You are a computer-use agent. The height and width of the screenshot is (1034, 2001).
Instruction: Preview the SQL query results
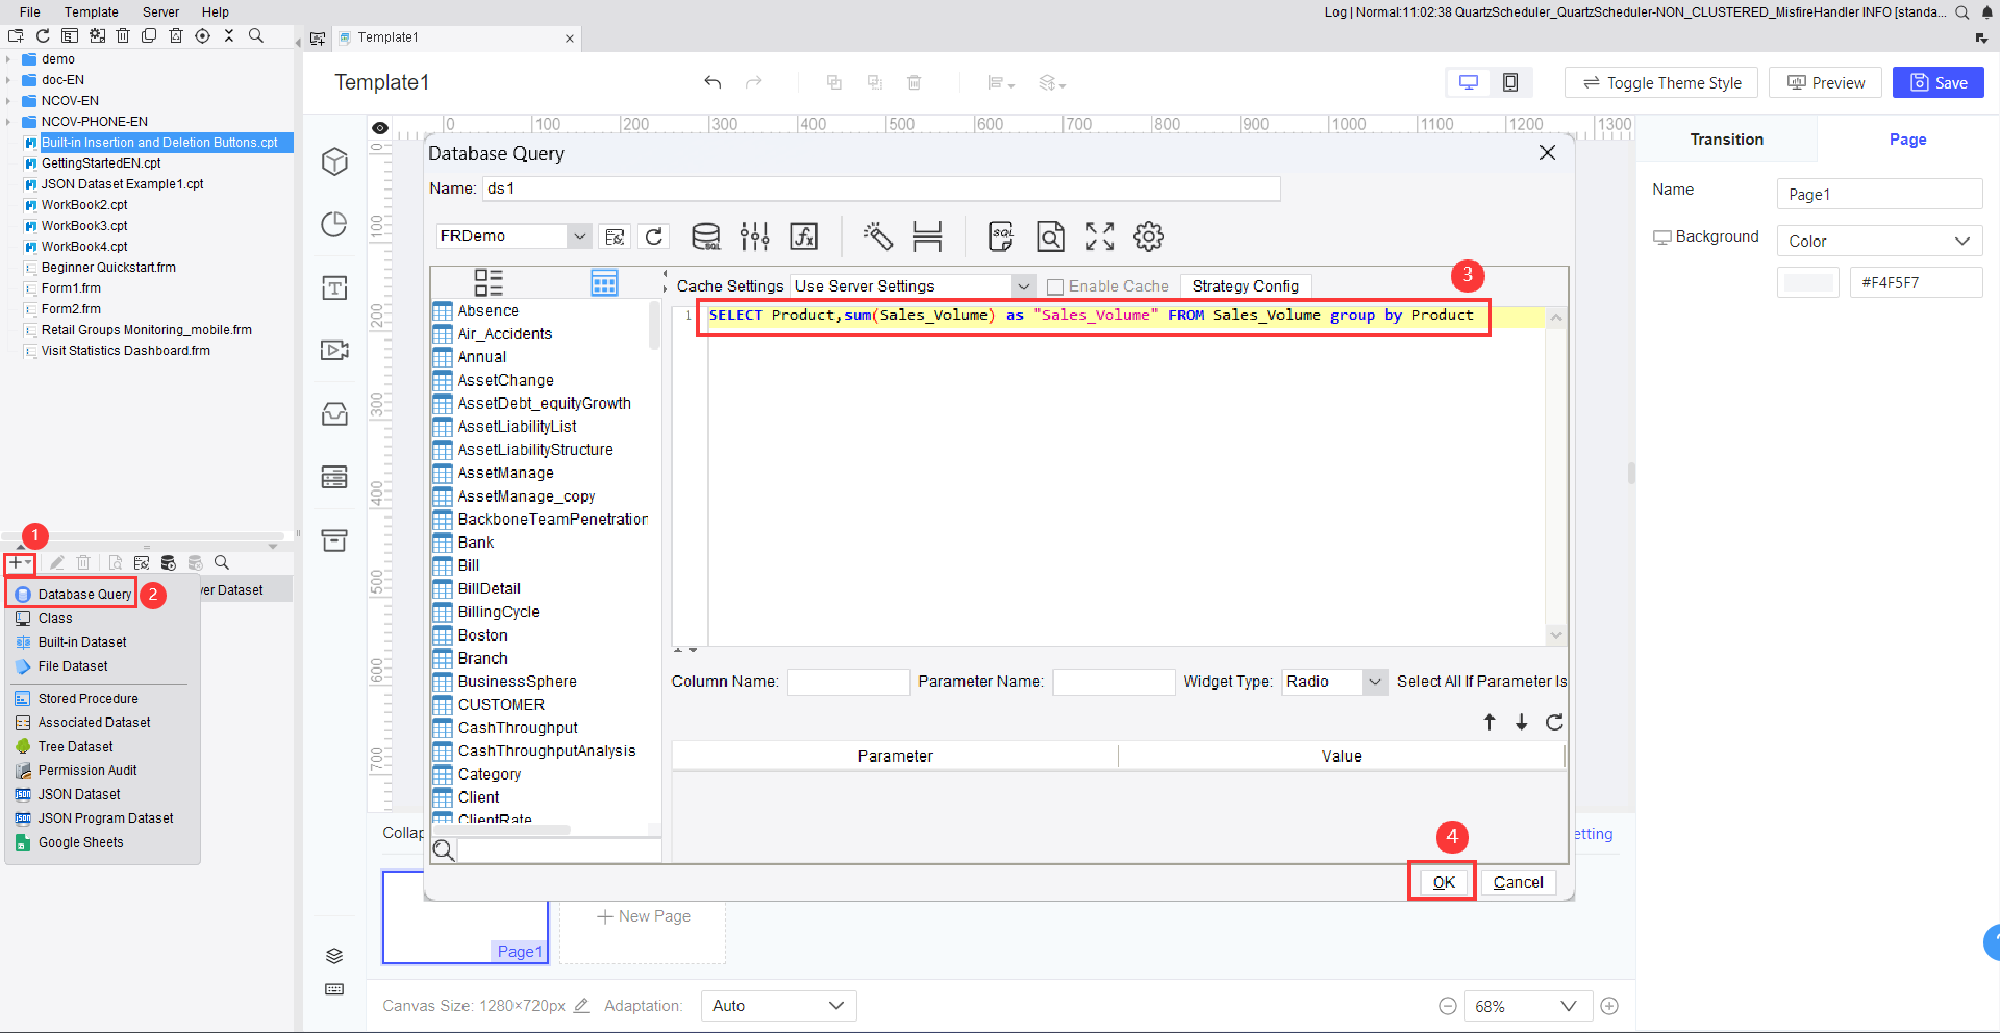[1050, 236]
